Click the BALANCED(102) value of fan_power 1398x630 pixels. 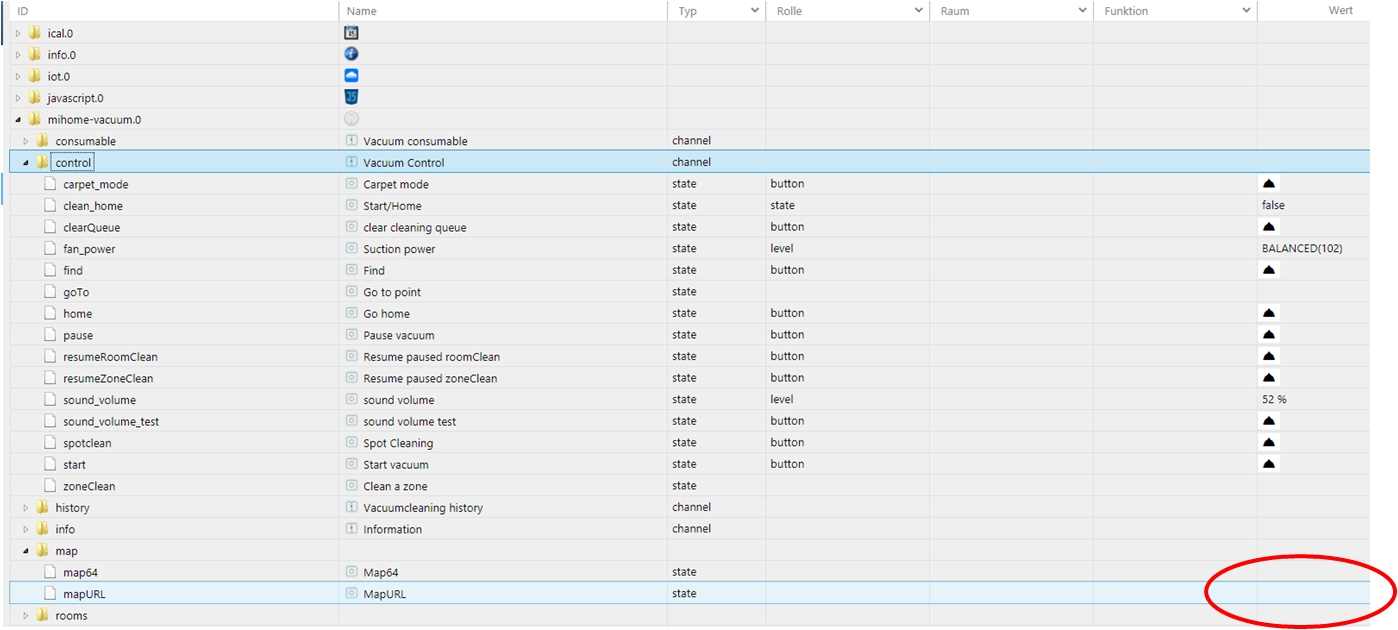[x=1302, y=248]
